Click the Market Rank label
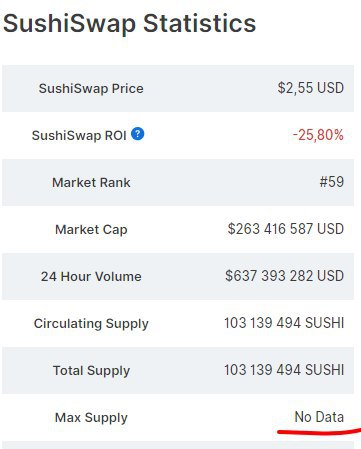 91,182
